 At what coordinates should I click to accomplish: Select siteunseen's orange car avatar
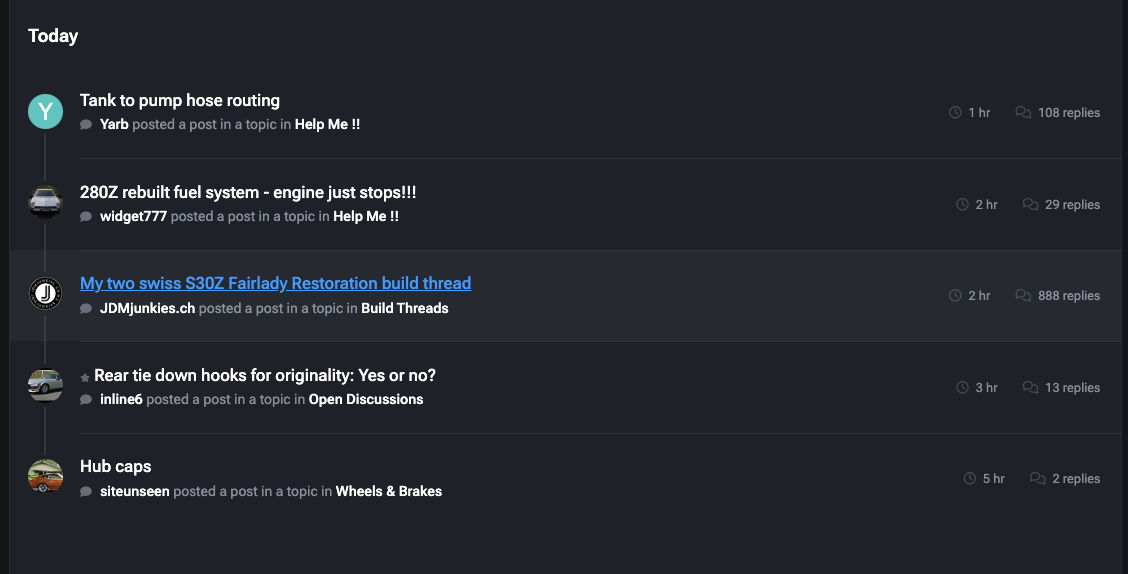[x=45, y=477]
